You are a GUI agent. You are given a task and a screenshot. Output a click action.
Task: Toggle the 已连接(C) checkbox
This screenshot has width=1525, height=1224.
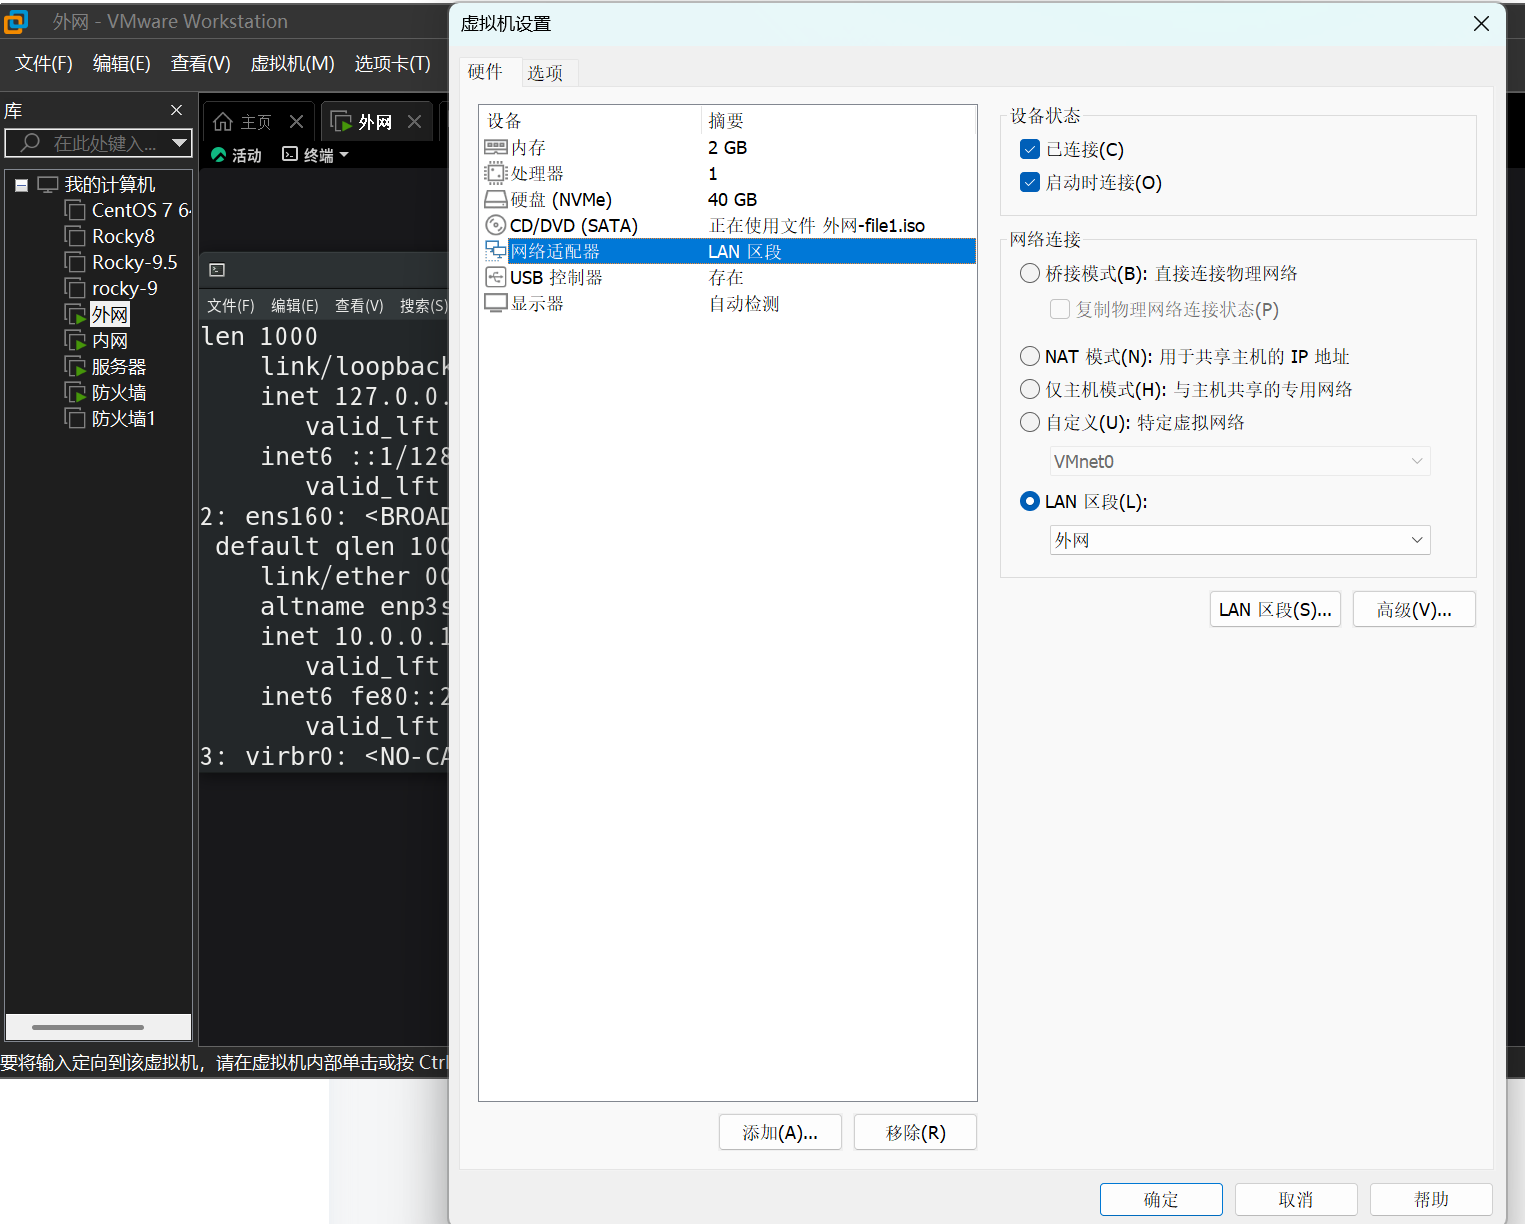(1030, 149)
